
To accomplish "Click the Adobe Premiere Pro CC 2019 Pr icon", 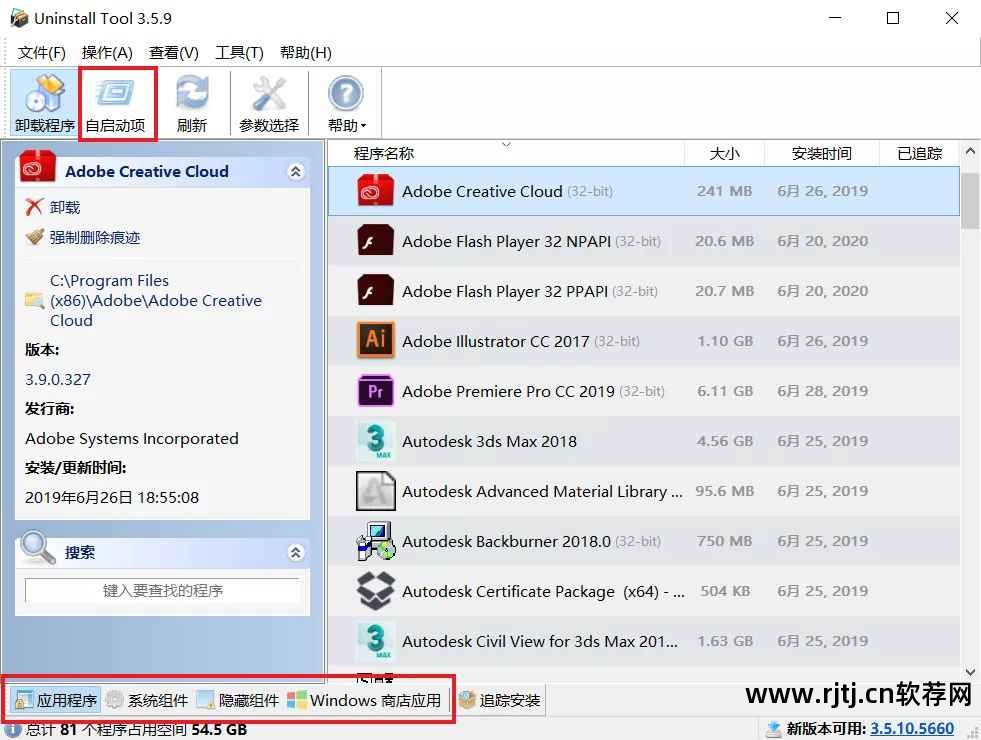I will pos(375,391).
